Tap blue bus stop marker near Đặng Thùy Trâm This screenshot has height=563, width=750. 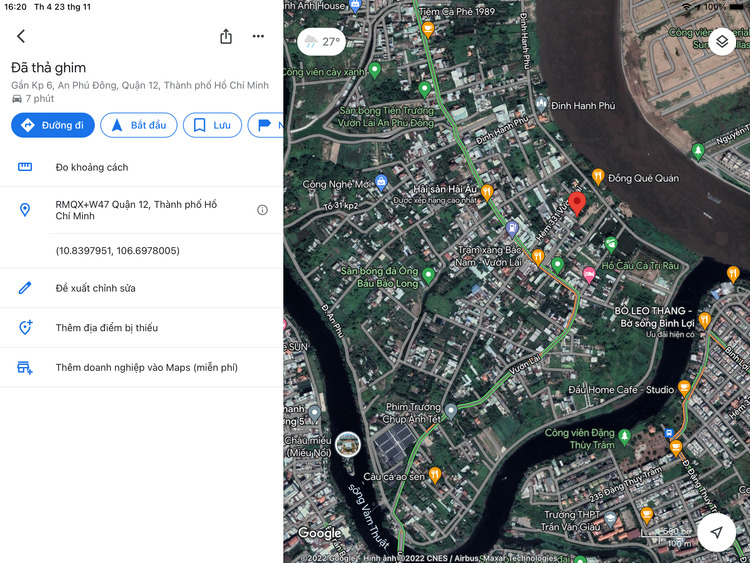coord(669,433)
